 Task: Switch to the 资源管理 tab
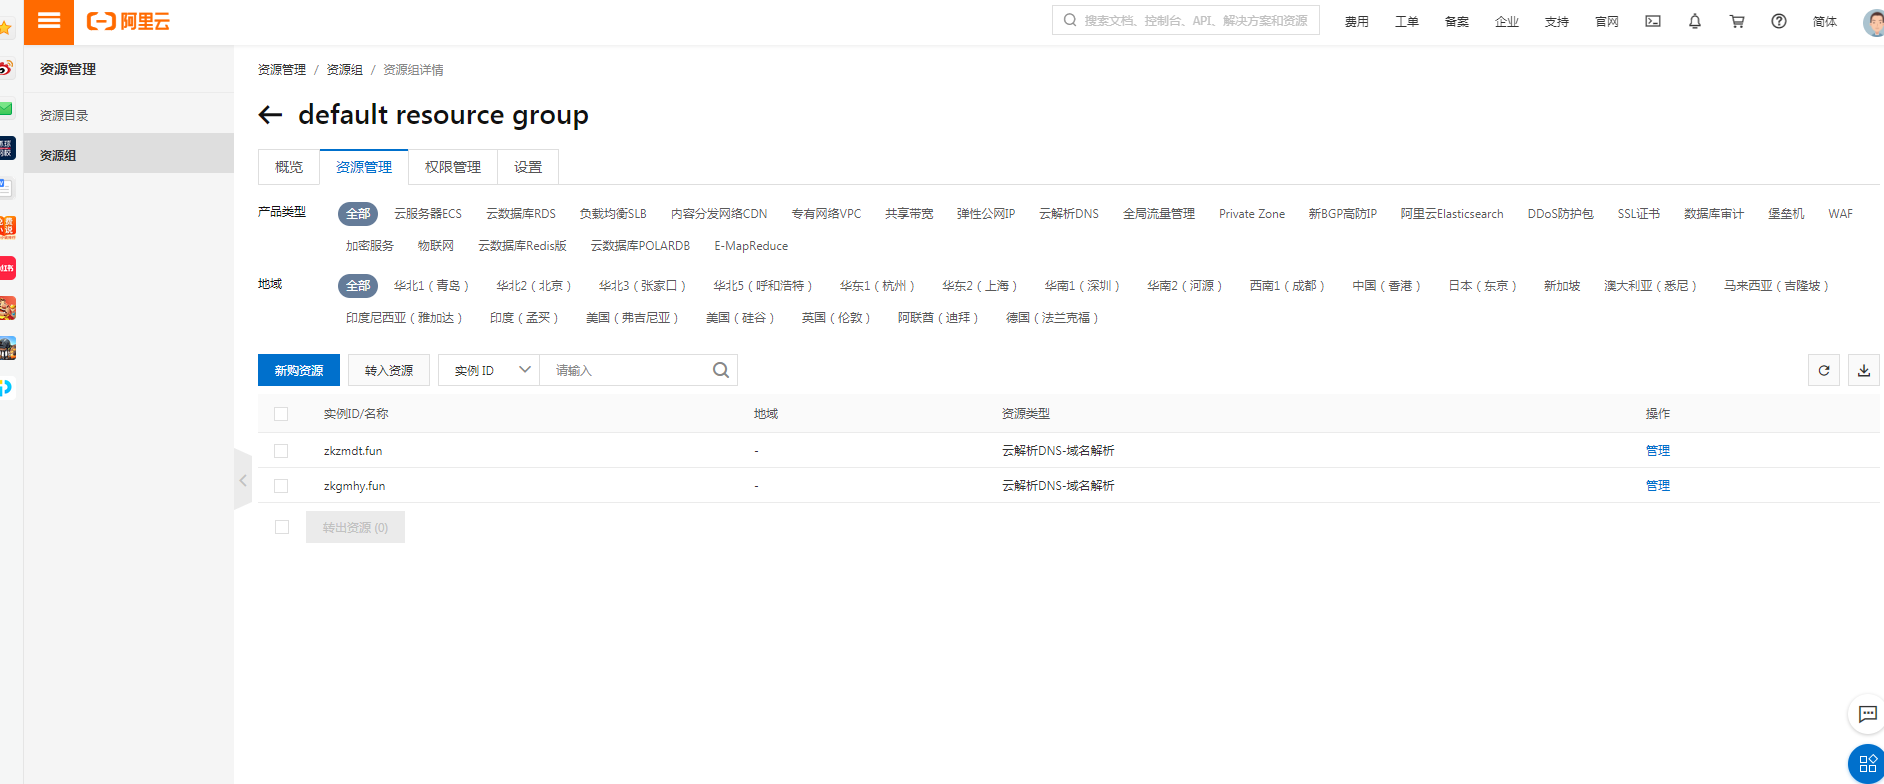(x=364, y=167)
